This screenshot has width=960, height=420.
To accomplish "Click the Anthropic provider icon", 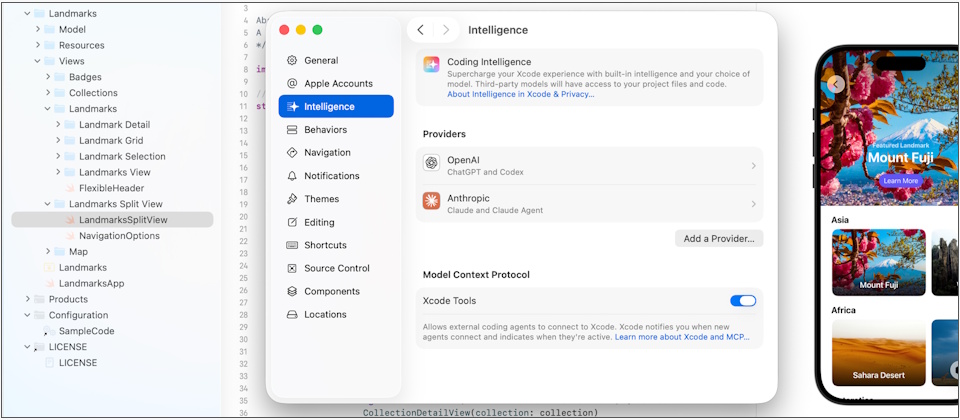I will pyautogui.click(x=431, y=202).
